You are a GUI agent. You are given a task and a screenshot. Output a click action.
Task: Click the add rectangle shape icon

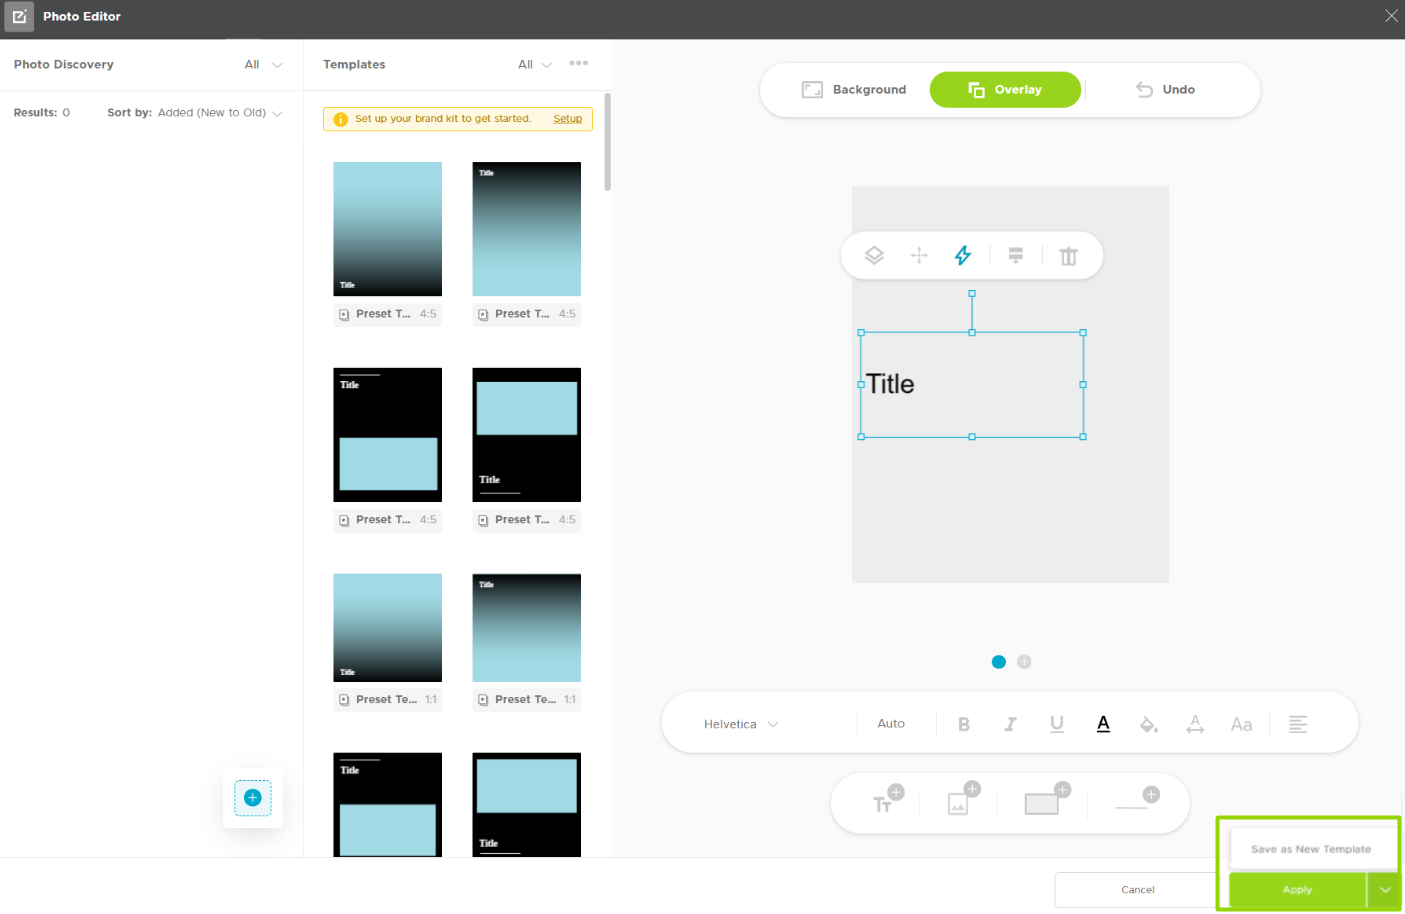(x=1046, y=799)
